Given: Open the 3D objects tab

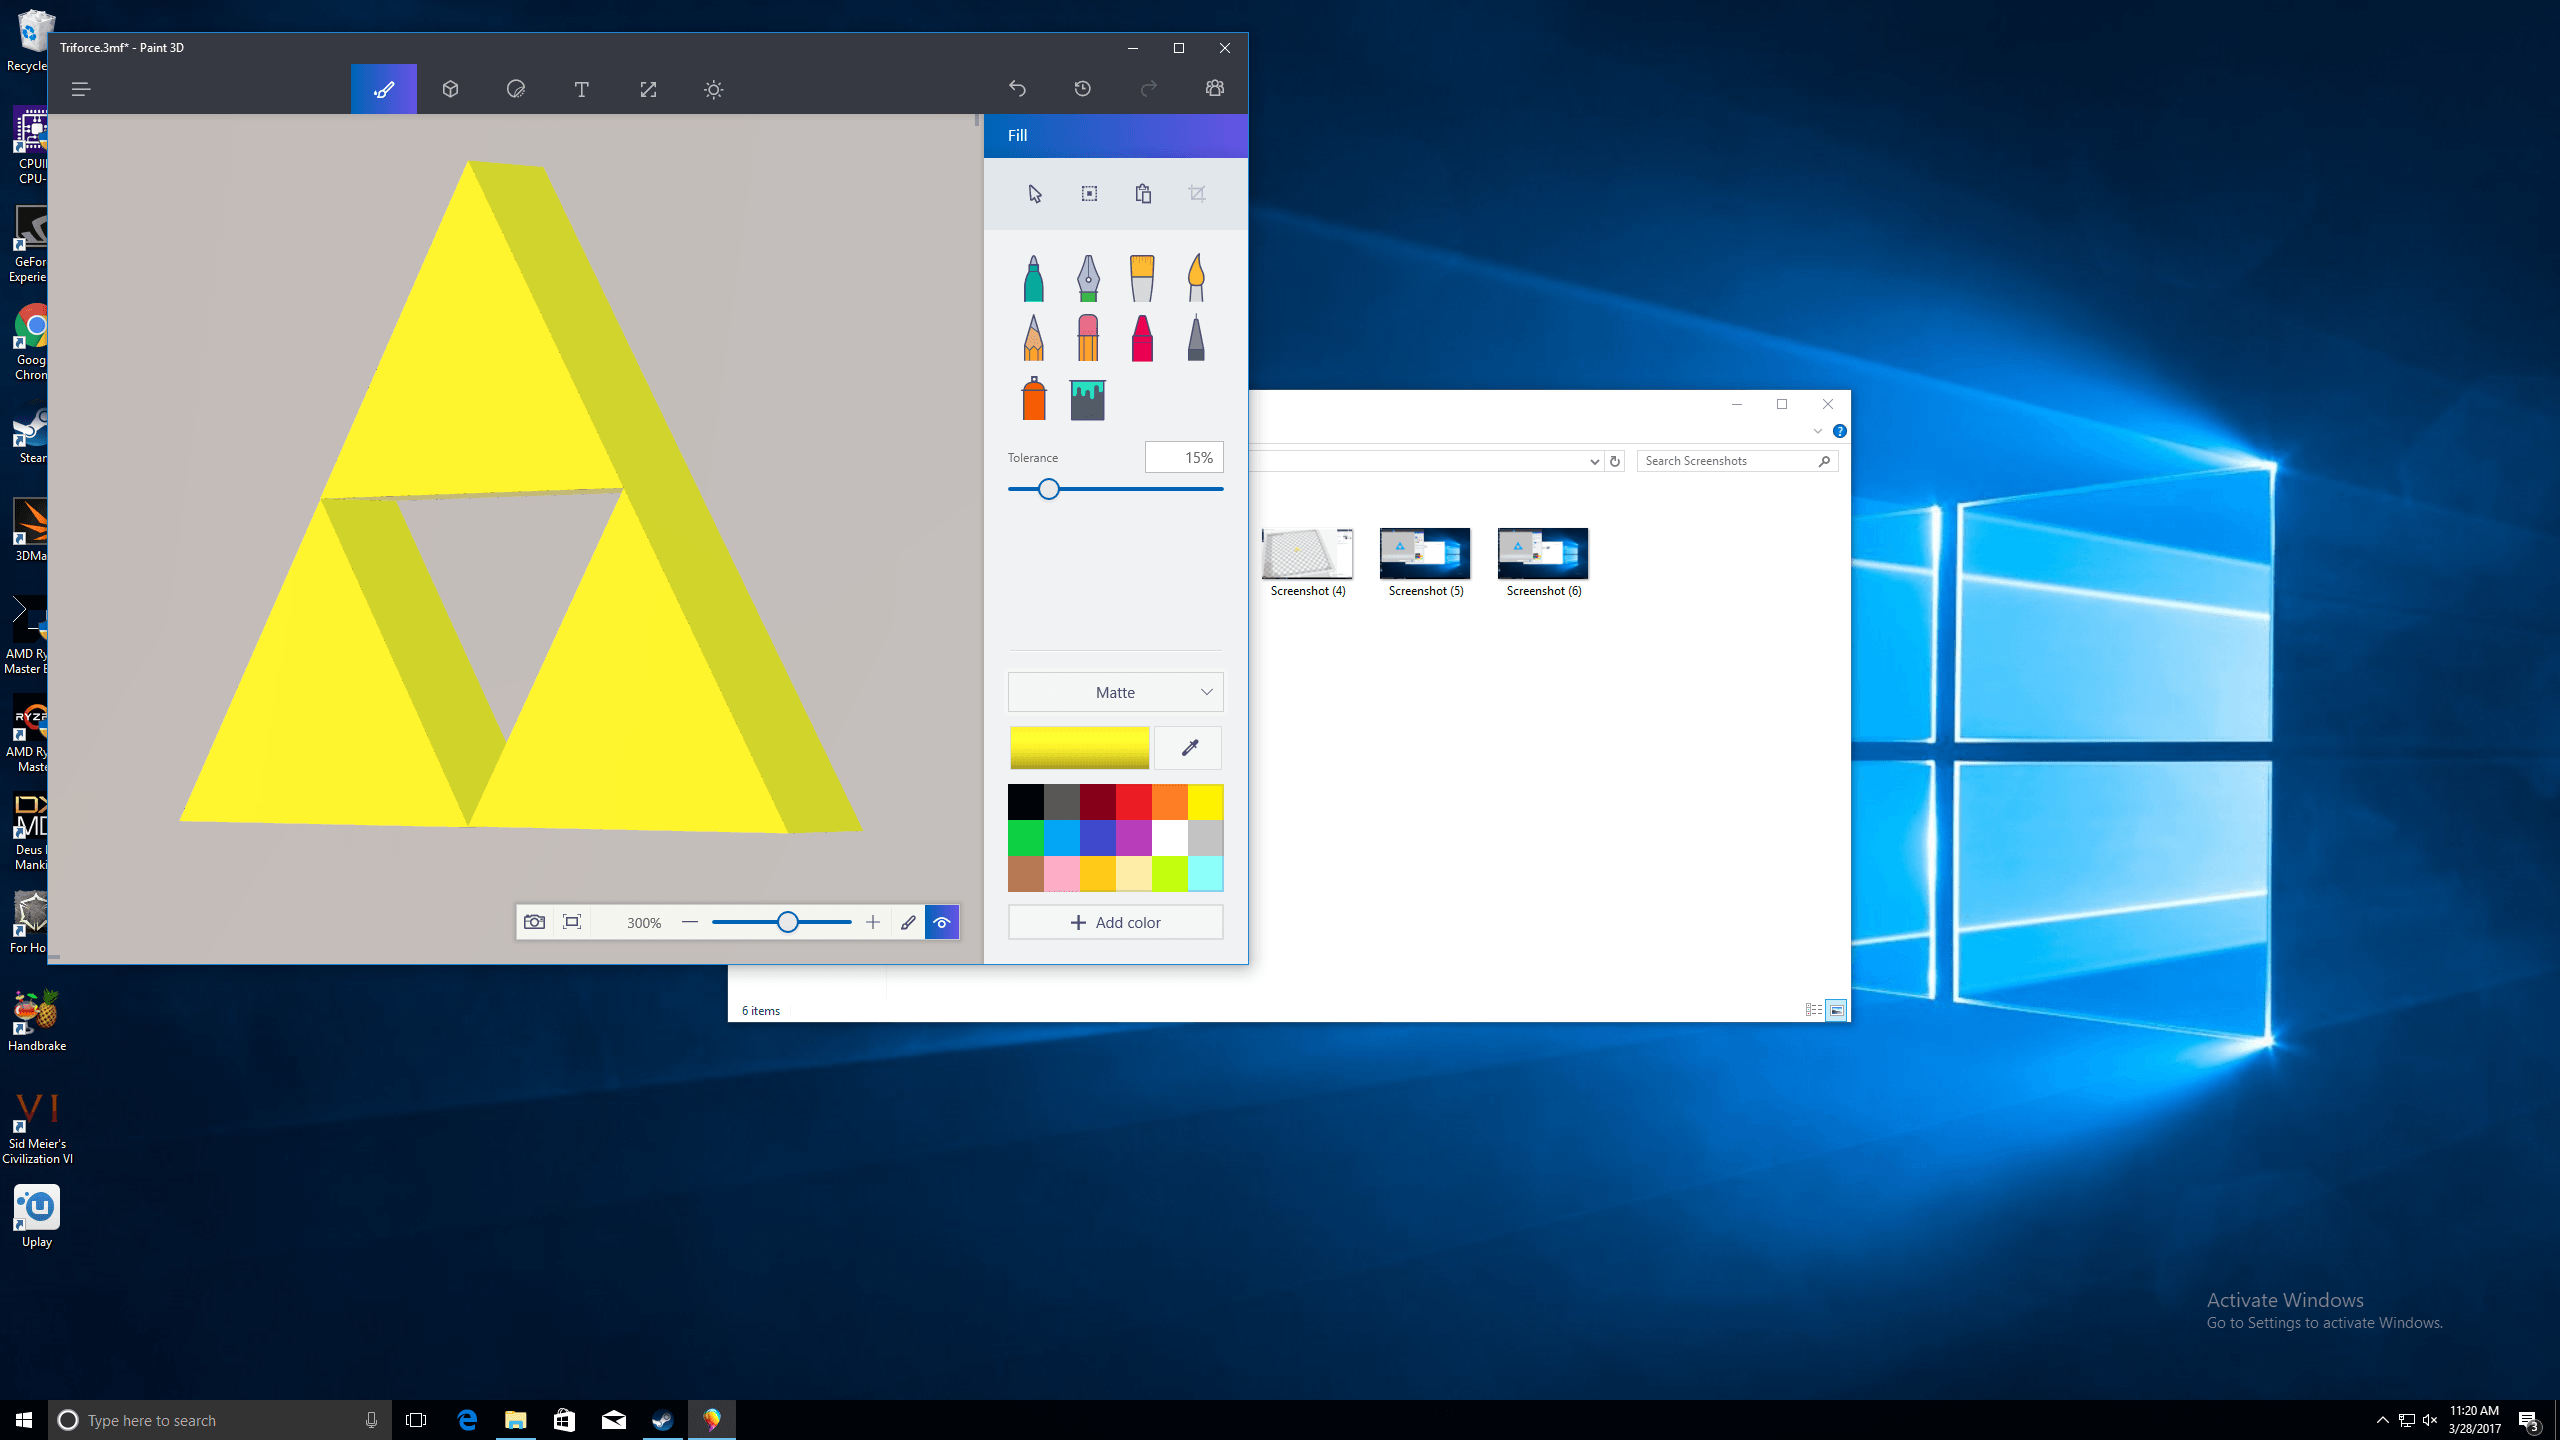Looking at the screenshot, I should point(450,89).
